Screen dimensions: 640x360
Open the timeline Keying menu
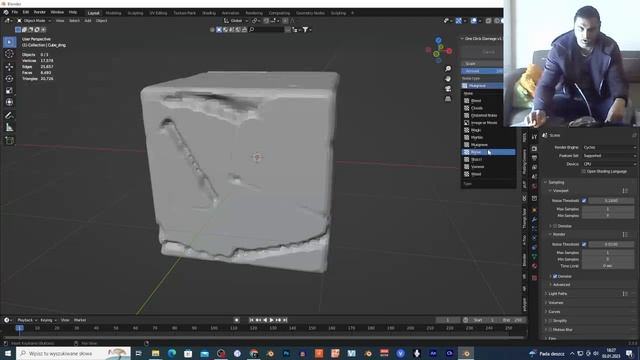coord(48,320)
